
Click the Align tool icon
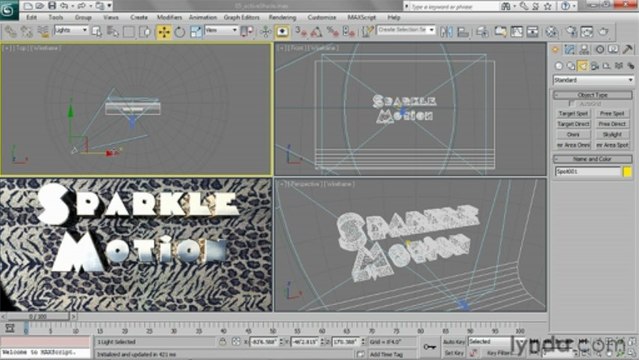pos(463,32)
